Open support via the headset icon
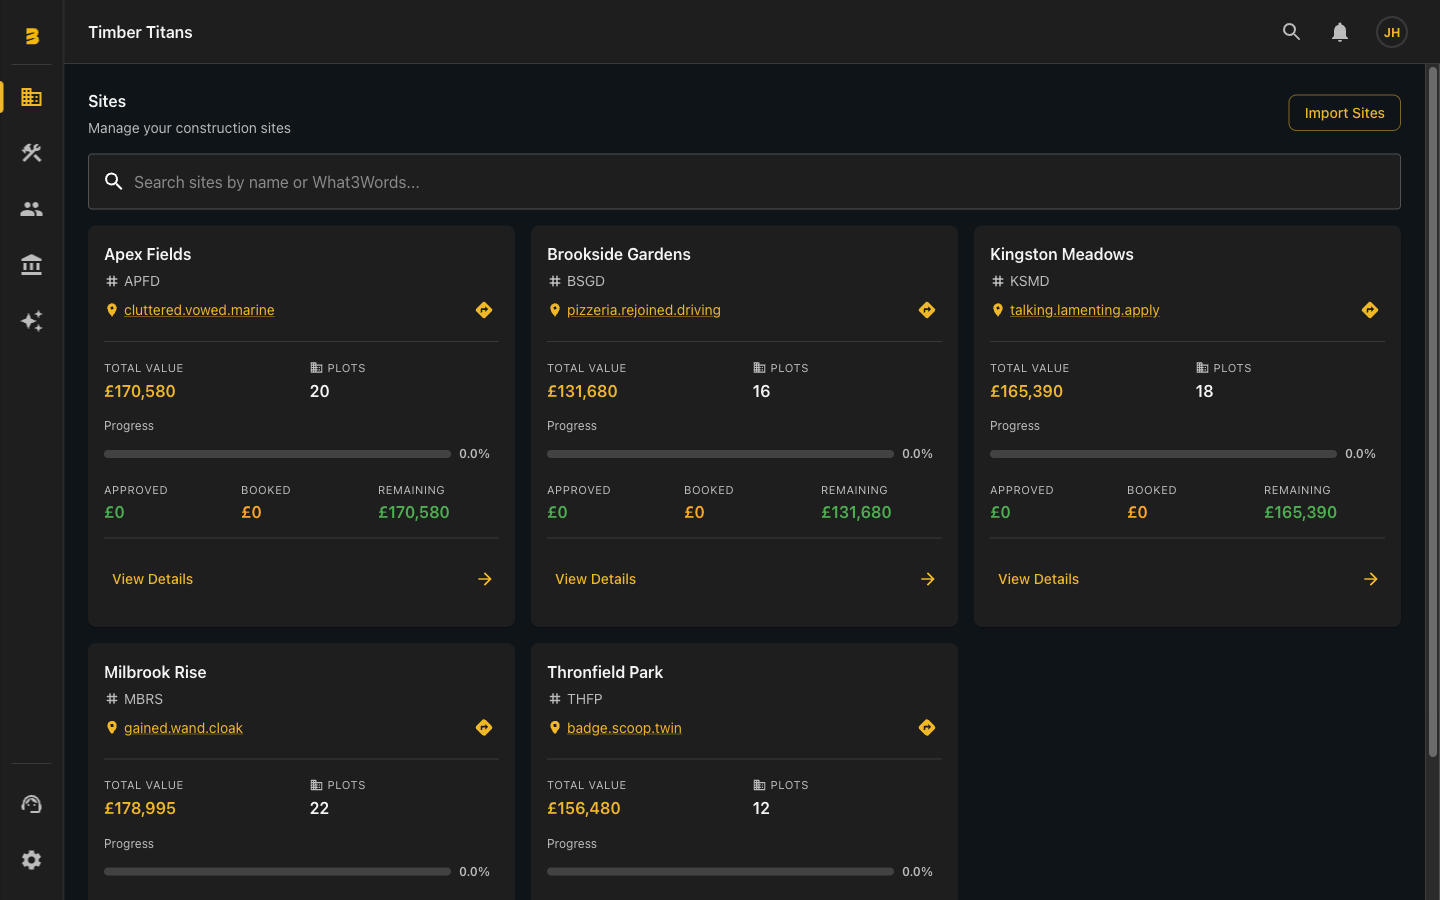 pos(31,803)
